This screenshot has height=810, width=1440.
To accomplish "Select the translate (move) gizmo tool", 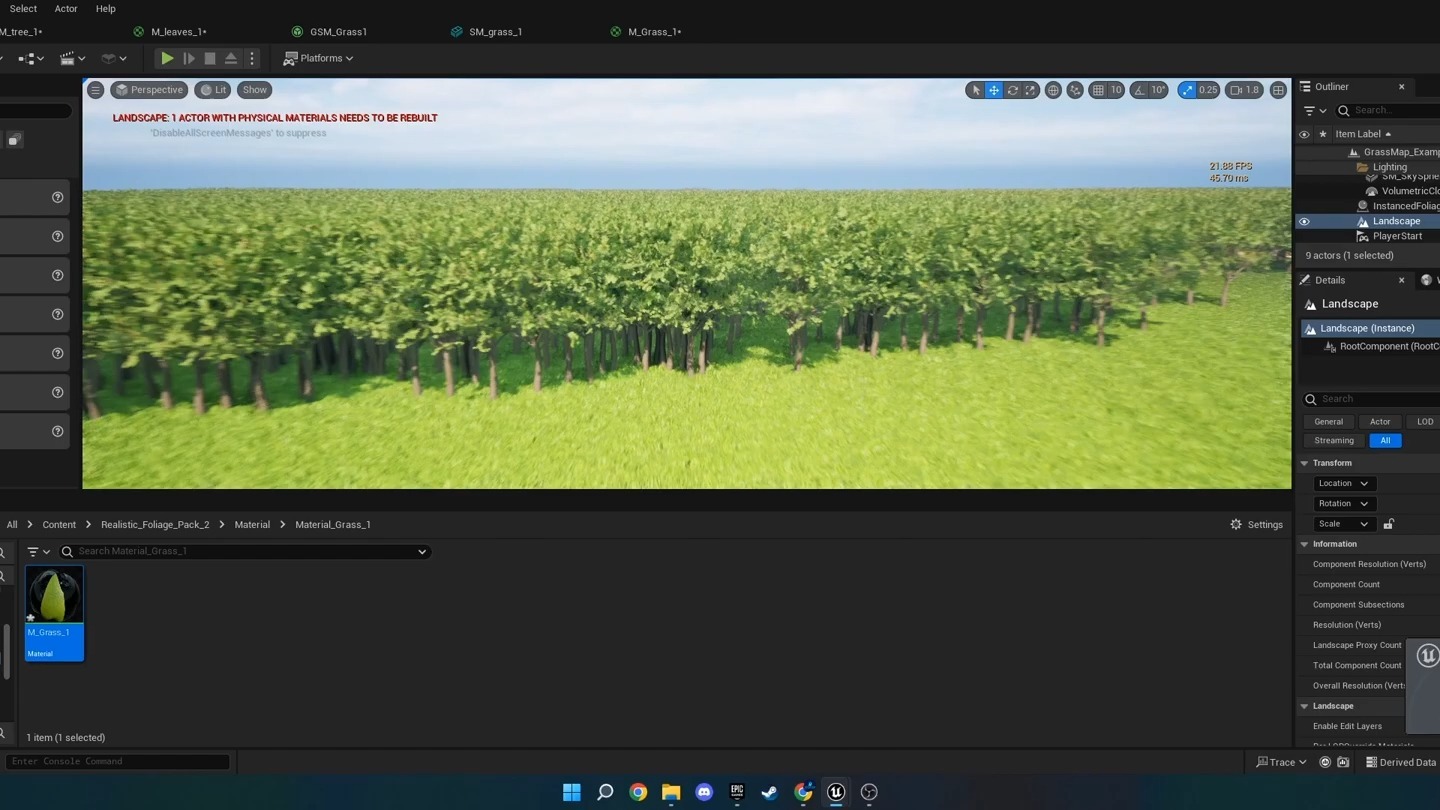I will 994,90.
